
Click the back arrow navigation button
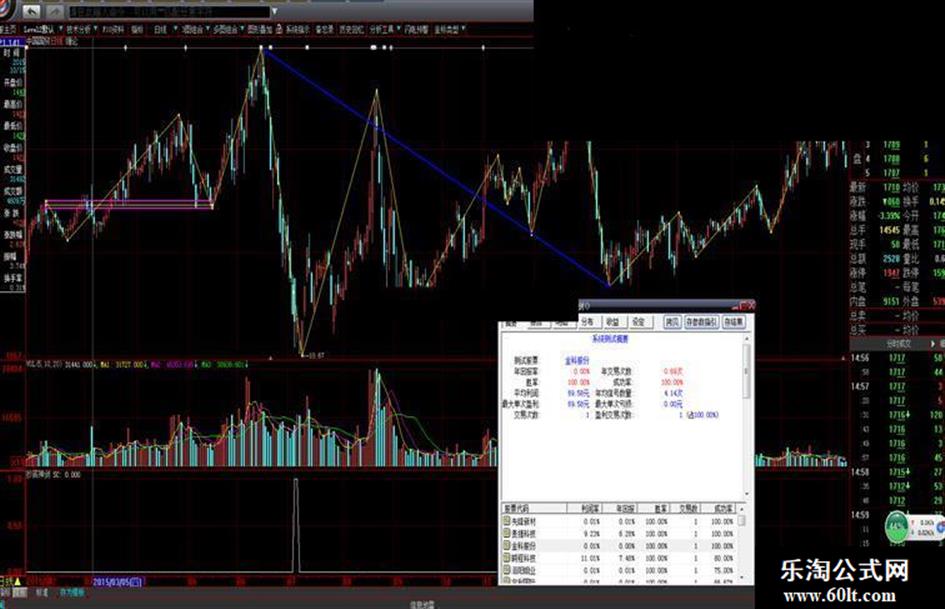click(31, 11)
